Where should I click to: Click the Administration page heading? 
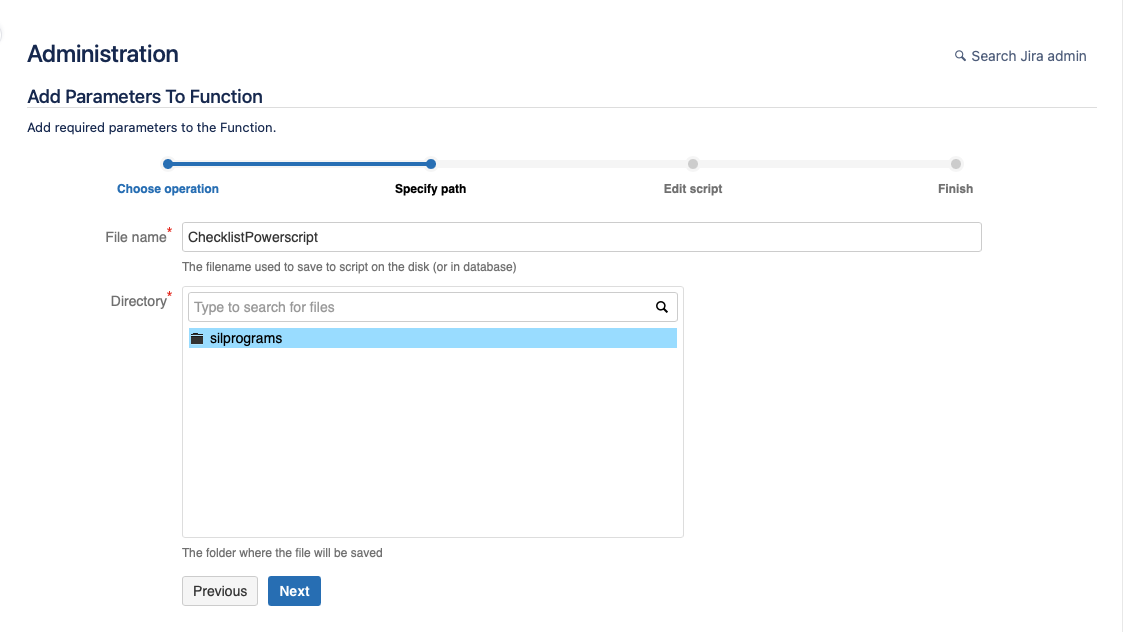103,54
